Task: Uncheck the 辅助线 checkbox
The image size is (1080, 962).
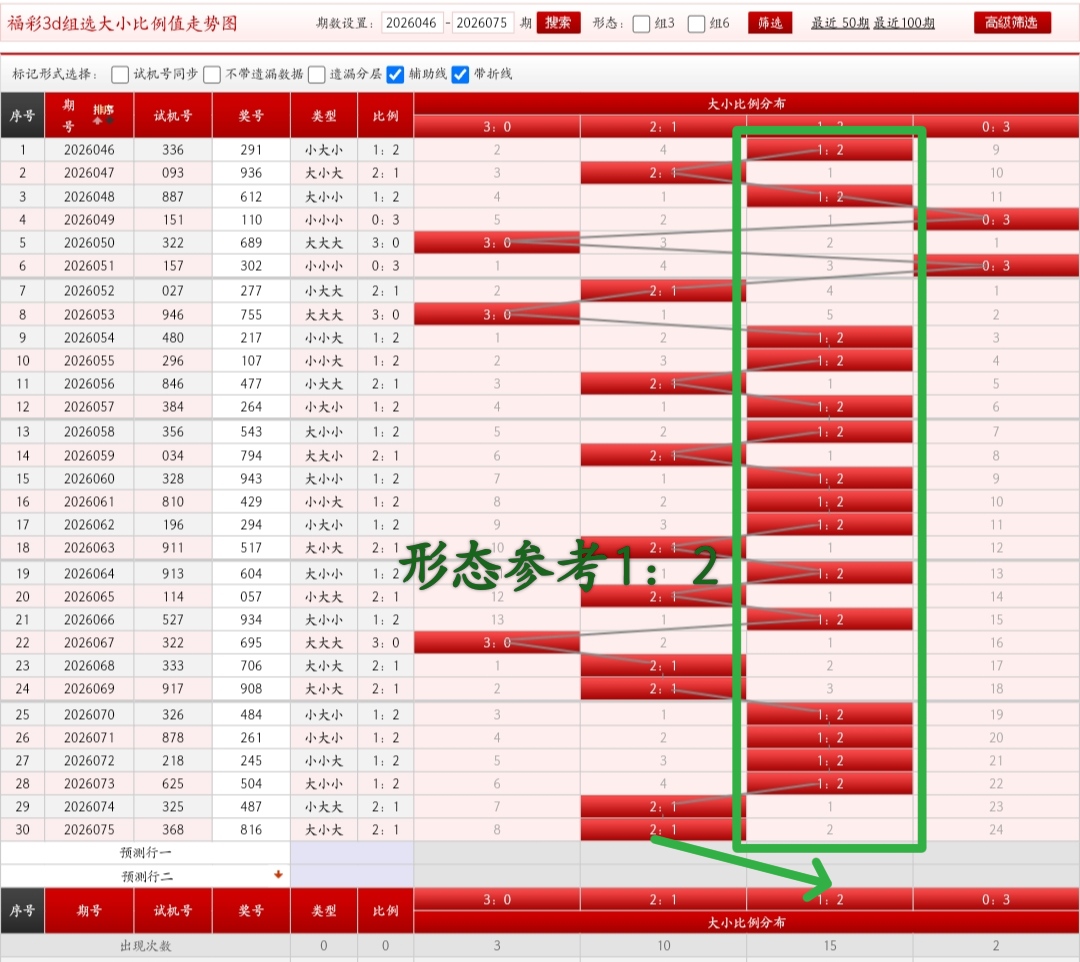Action: point(395,74)
